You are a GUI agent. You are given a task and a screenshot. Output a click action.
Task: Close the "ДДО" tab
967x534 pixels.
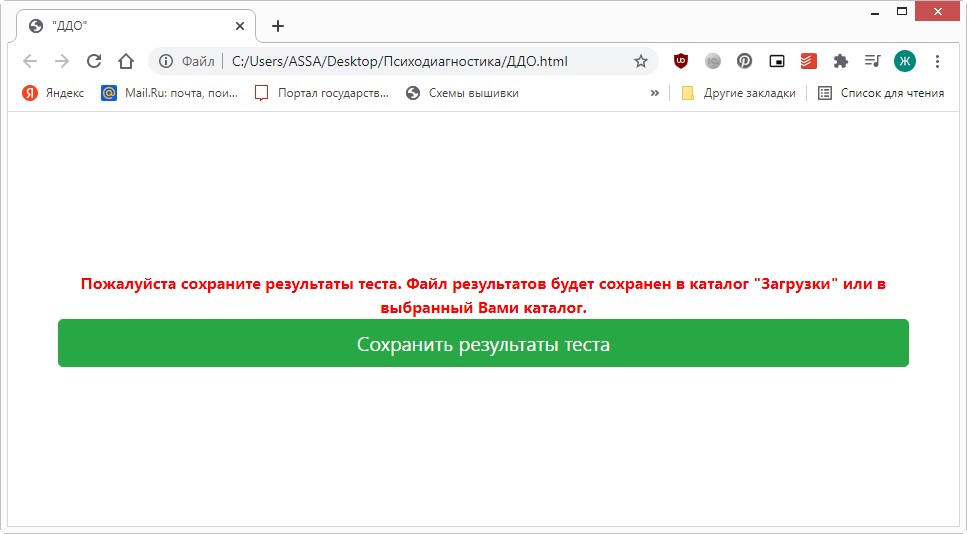pyautogui.click(x=240, y=26)
